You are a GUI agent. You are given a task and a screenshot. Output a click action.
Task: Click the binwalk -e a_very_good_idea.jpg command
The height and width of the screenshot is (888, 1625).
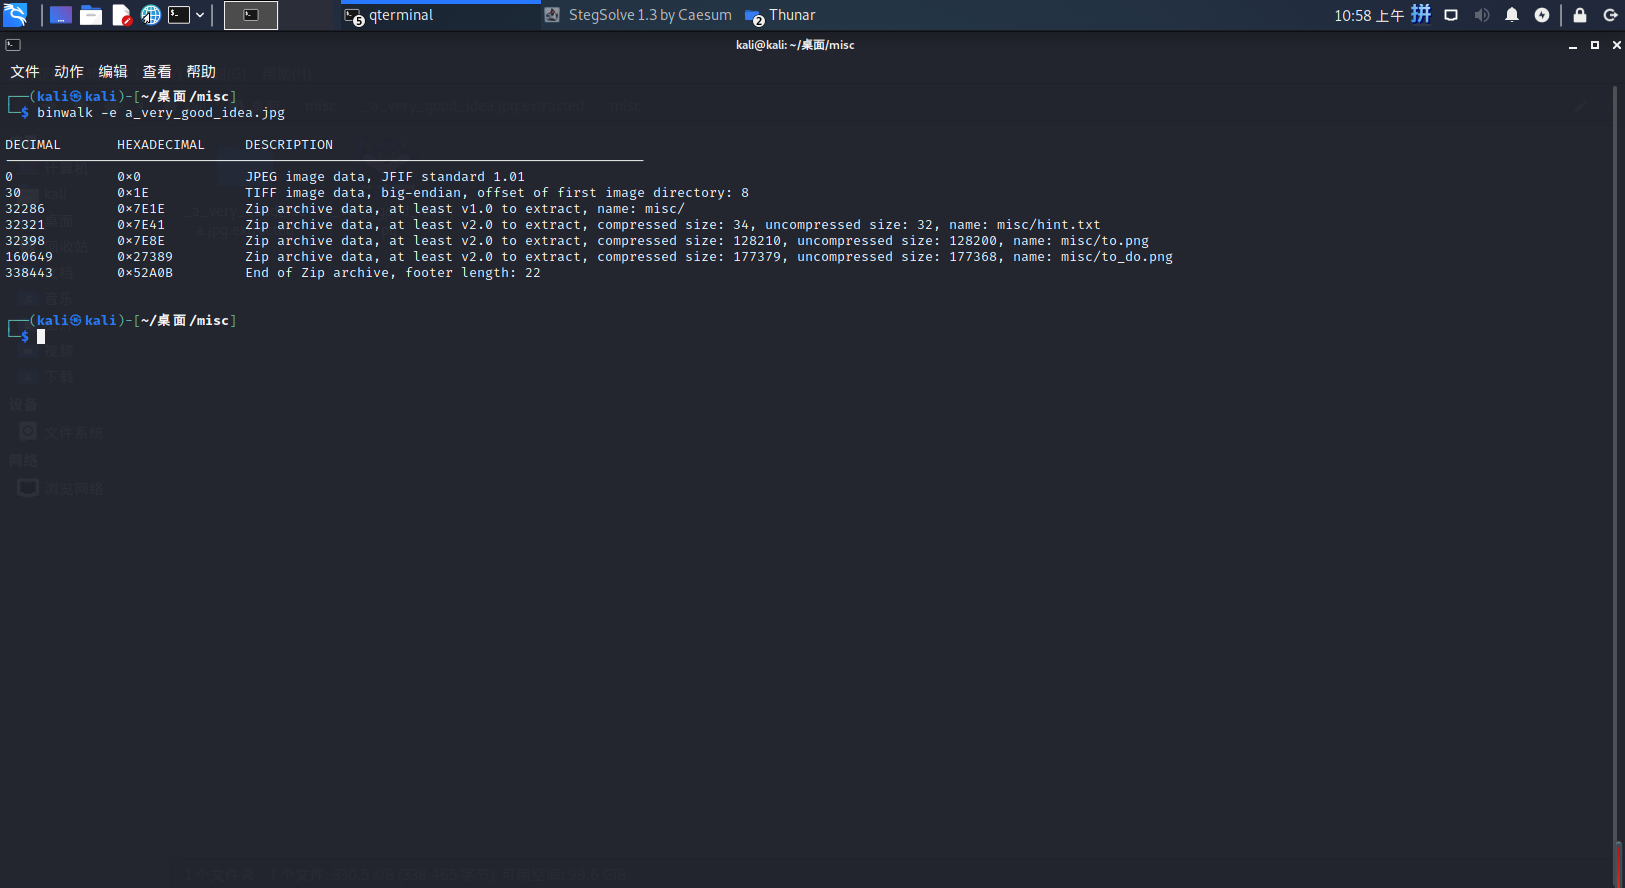[x=161, y=113]
